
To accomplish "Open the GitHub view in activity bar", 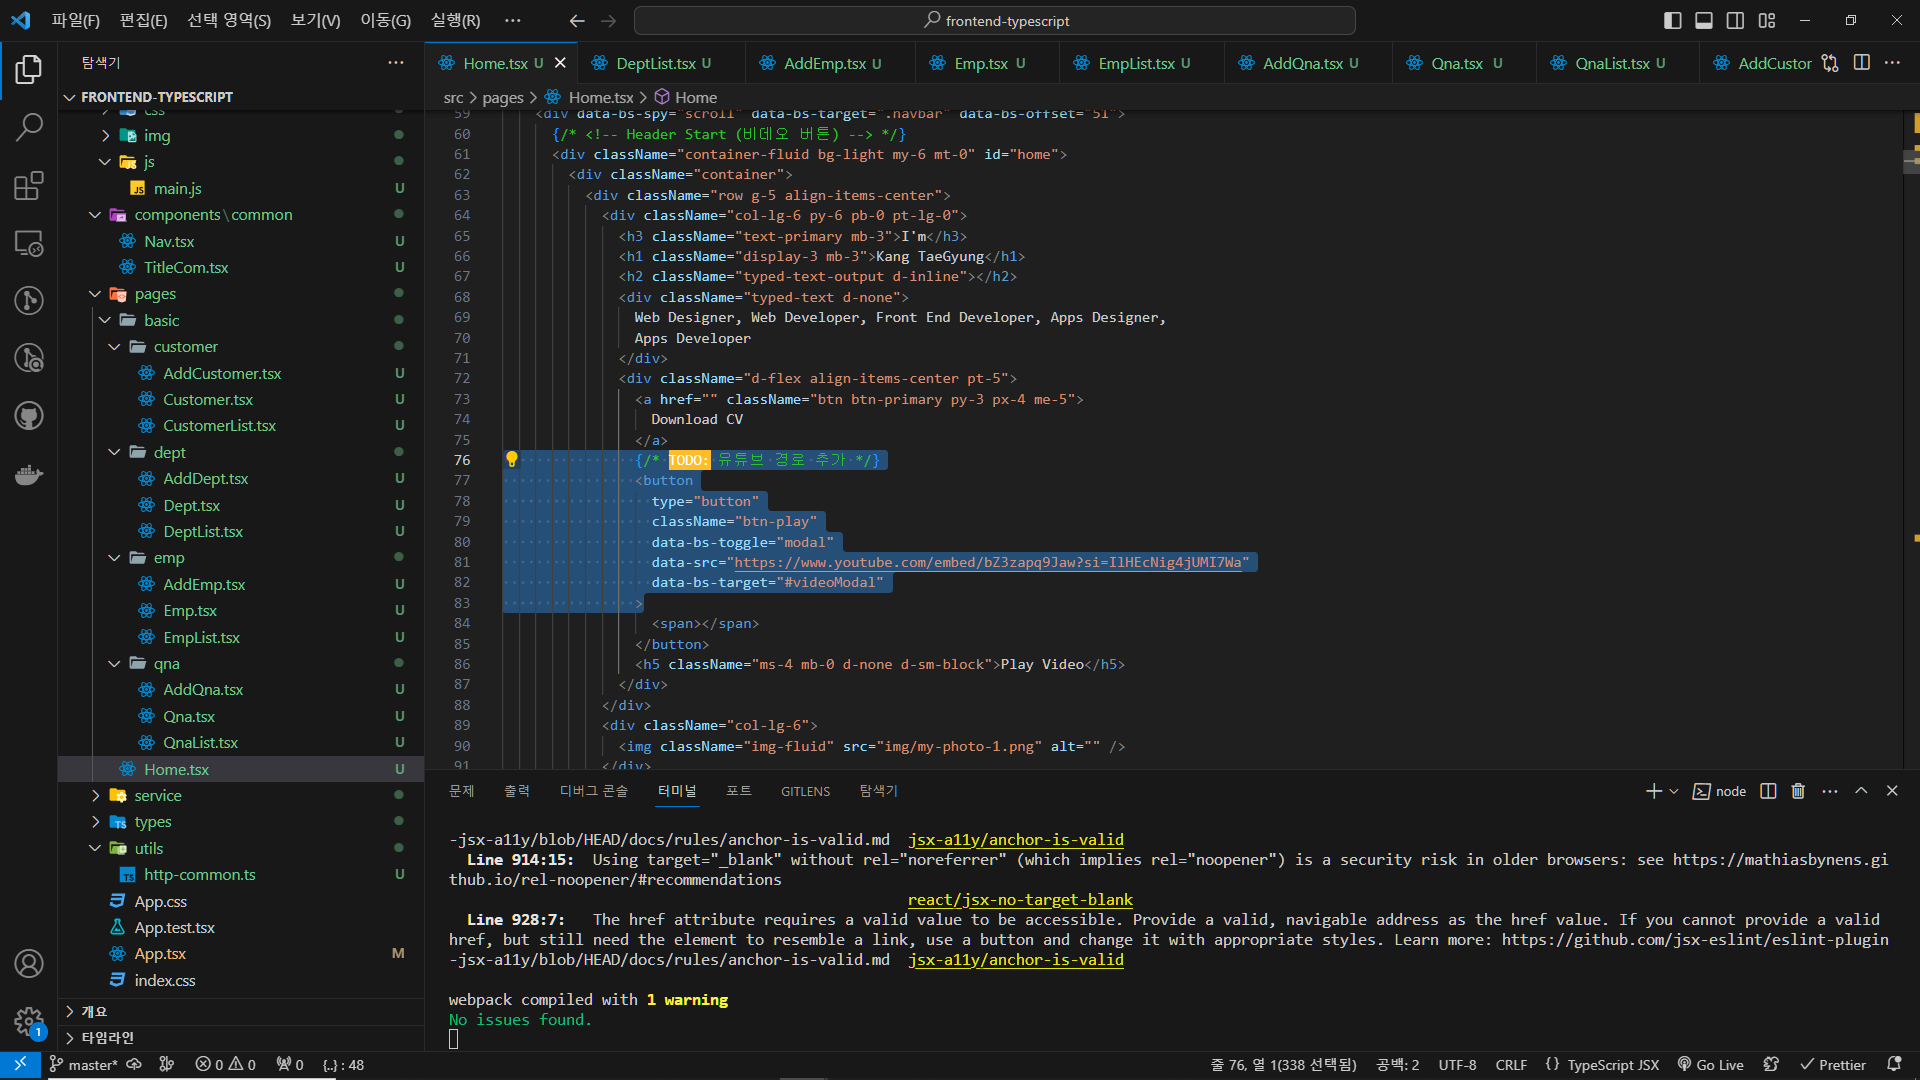I will [29, 416].
